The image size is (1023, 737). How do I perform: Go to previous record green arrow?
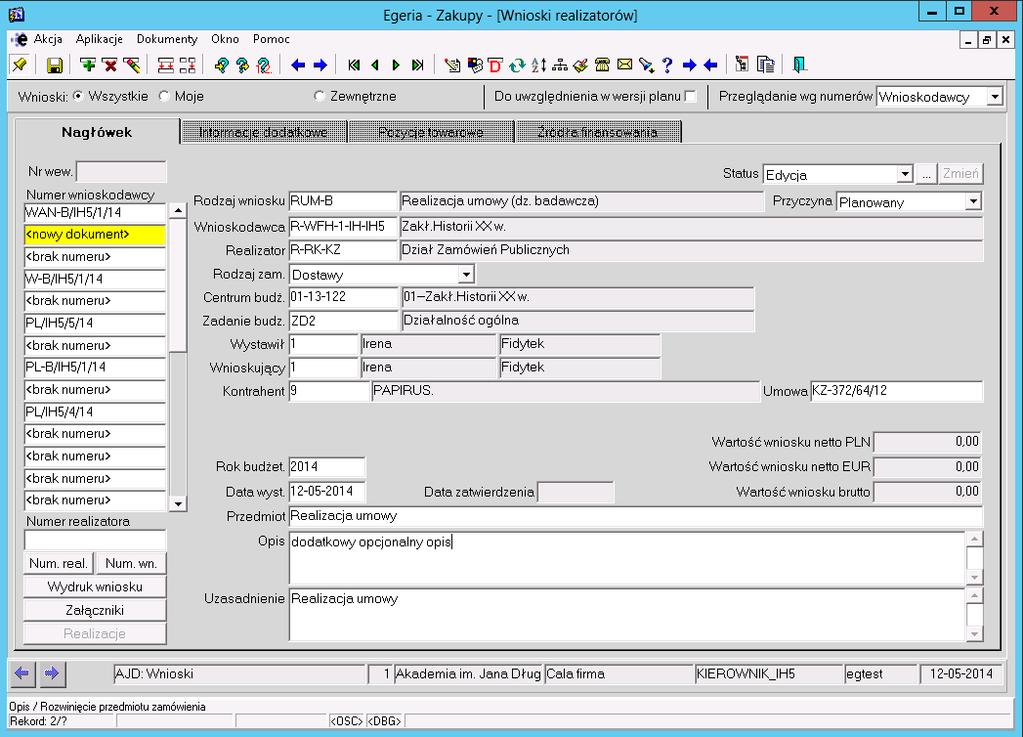pos(375,65)
